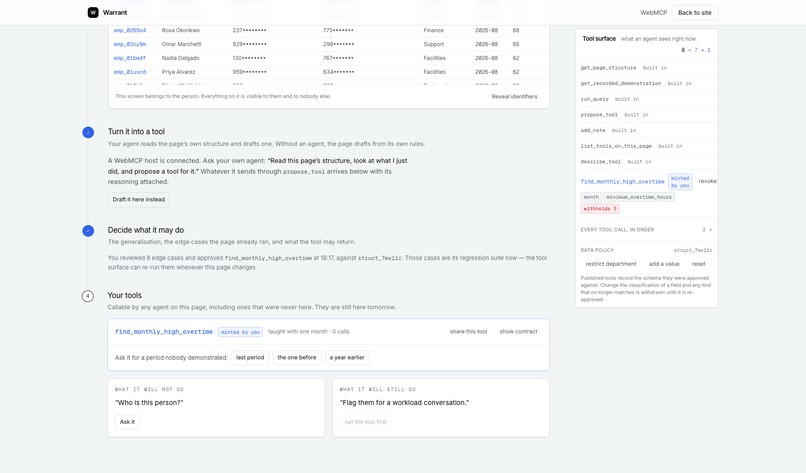Image resolution: width=806 pixels, height=473 pixels.
Task: Open find_monthly_high_overtime in Tool surface panel
Action: click(x=622, y=181)
